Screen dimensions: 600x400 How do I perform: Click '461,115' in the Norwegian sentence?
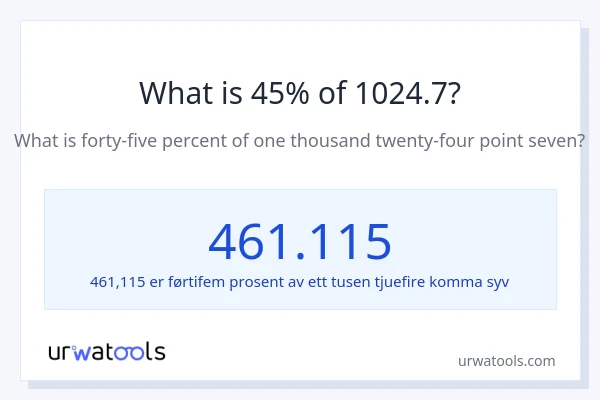click(x=113, y=281)
